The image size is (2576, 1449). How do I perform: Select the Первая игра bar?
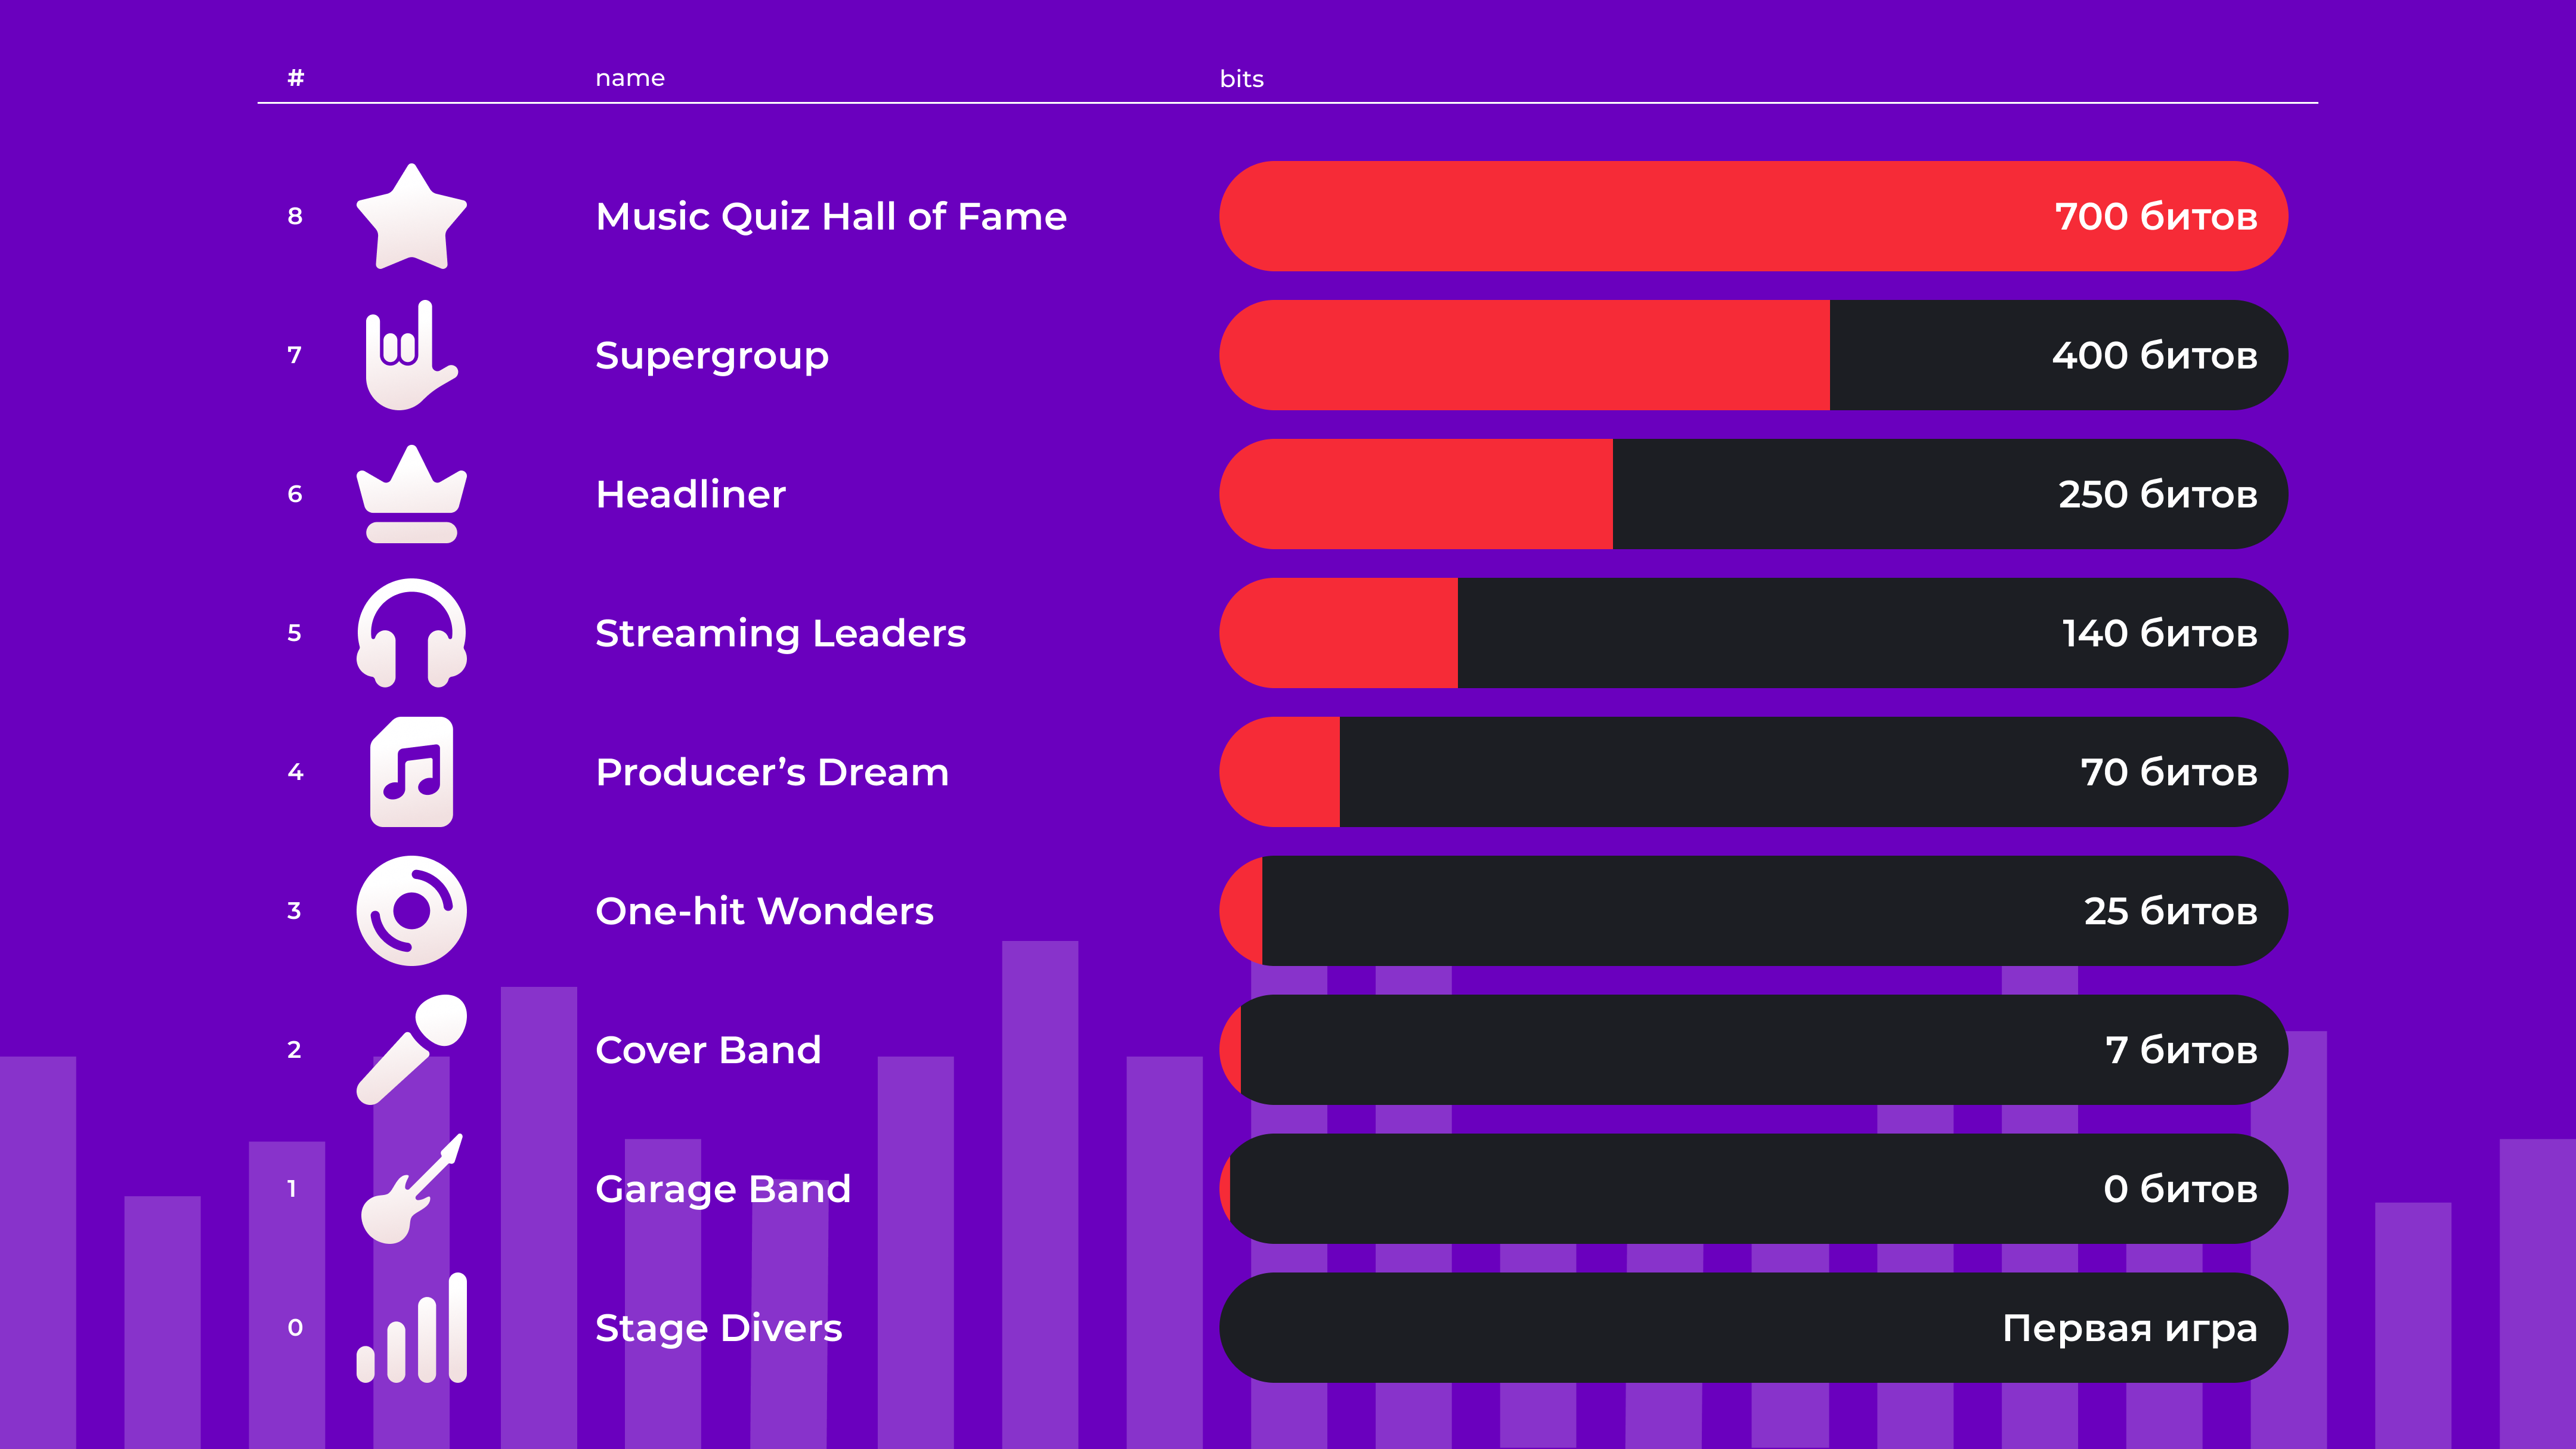pyautogui.click(x=1752, y=1328)
